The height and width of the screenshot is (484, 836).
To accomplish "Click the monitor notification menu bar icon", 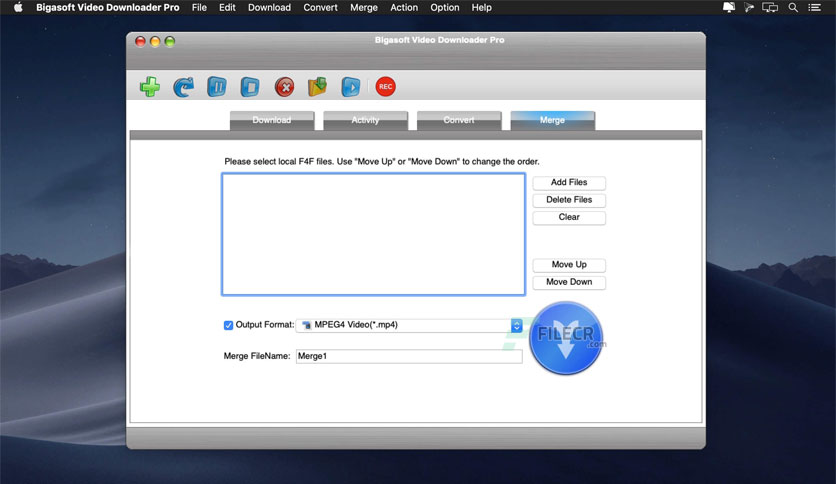I will pos(729,7).
